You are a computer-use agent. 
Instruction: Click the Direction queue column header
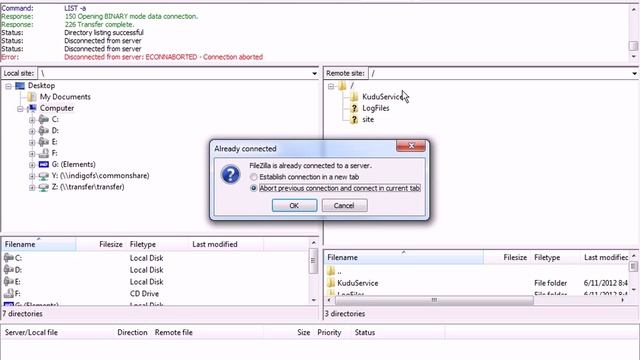(132, 332)
